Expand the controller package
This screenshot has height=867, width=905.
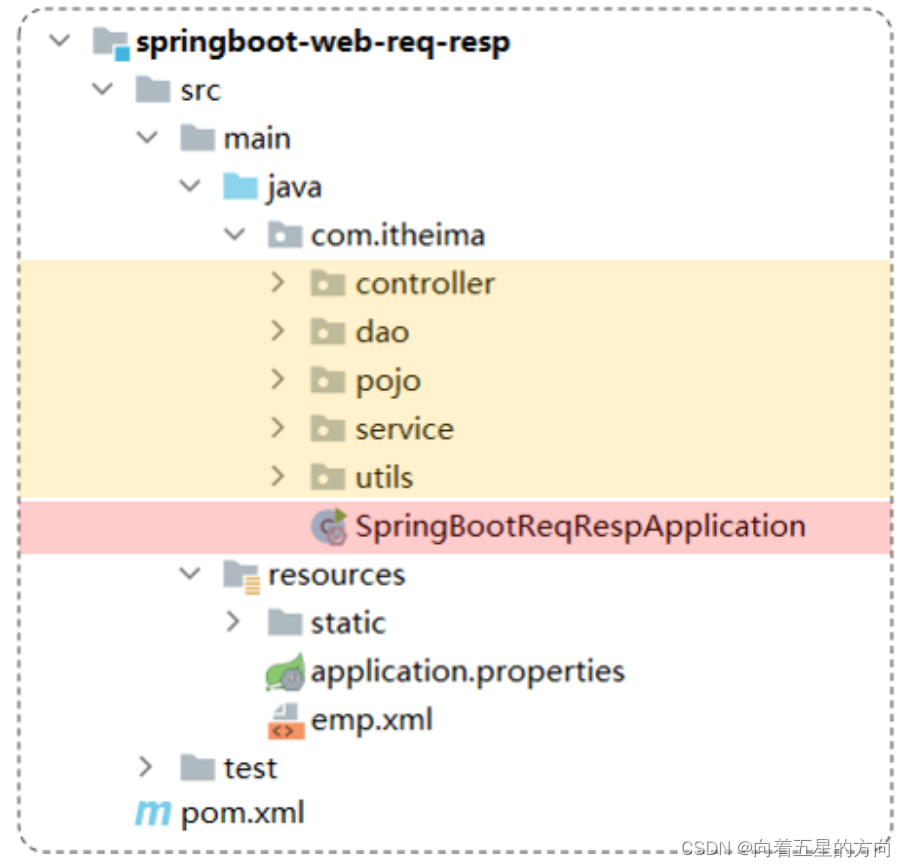click(278, 283)
